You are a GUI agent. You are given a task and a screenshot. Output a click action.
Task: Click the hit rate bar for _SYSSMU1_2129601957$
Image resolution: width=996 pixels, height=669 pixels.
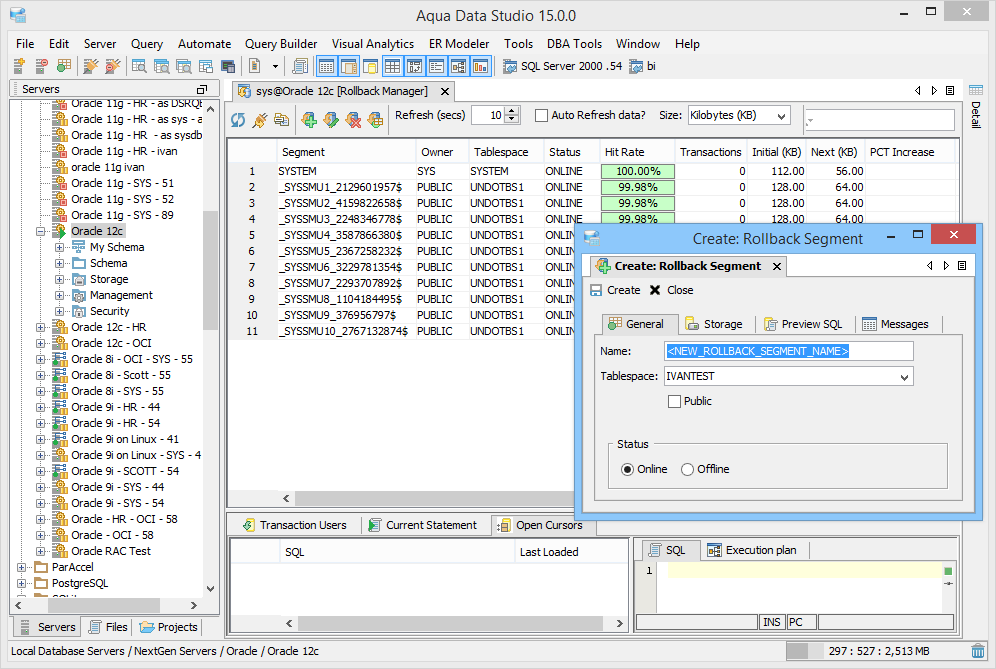pos(638,187)
